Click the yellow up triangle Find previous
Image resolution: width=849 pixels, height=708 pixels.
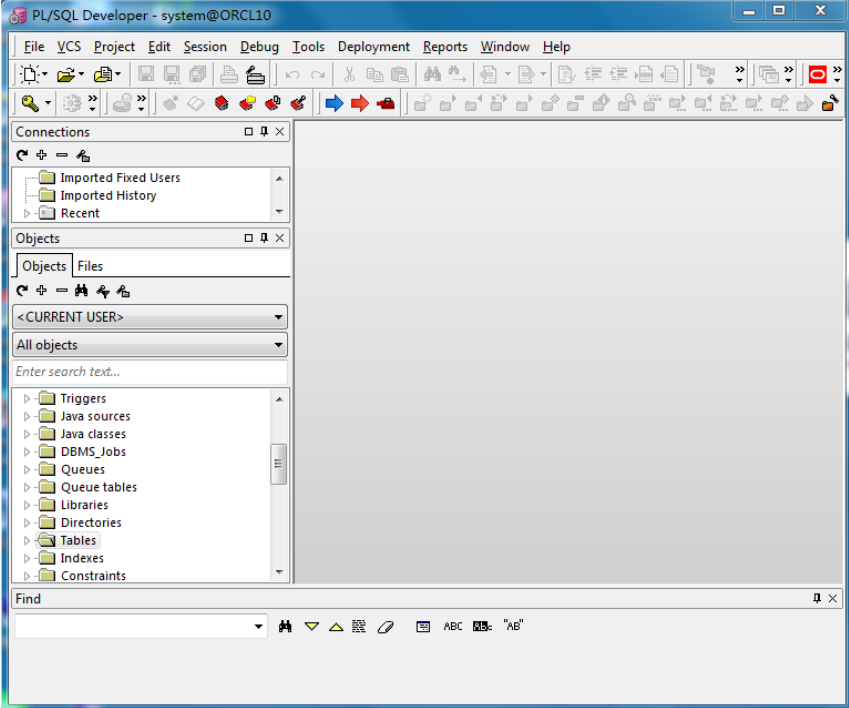[336, 627]
